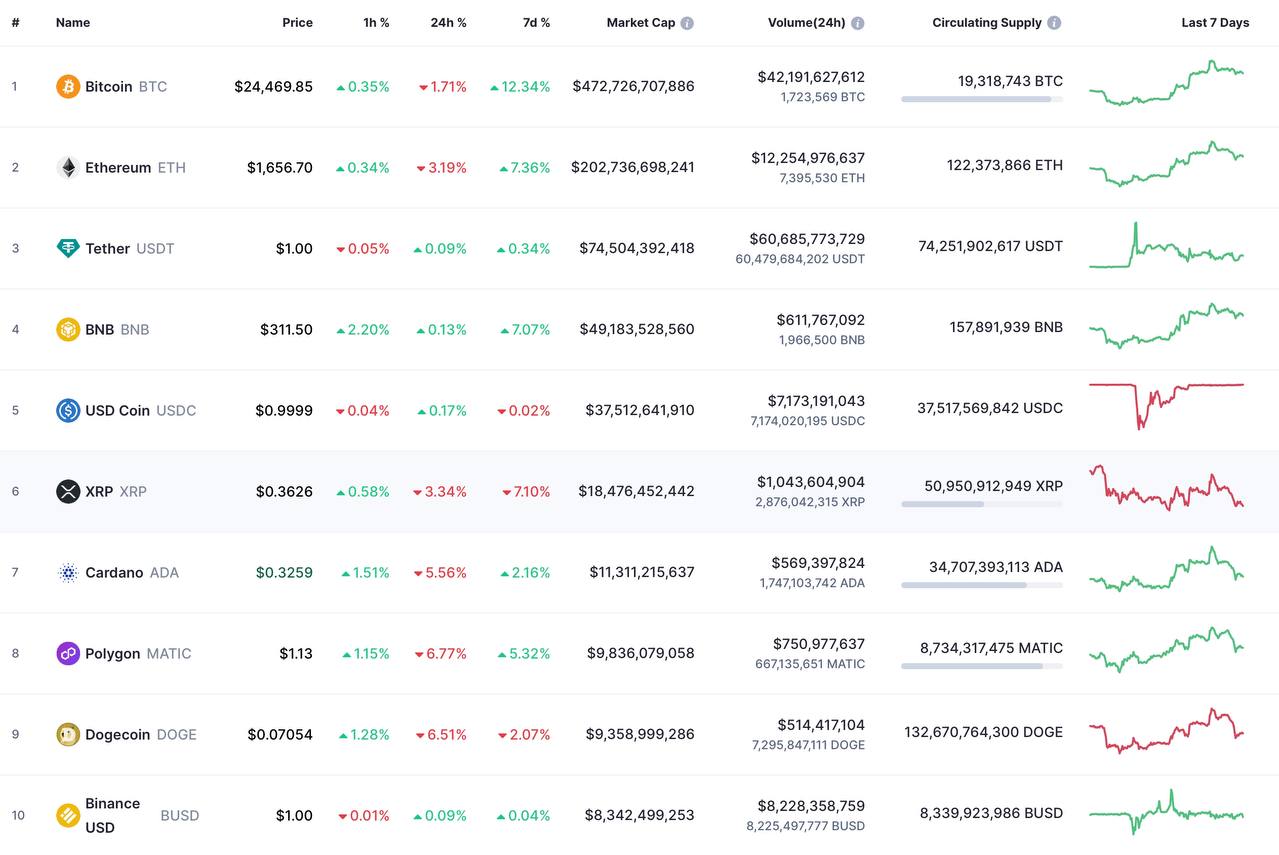Screen dimensions: 1279x855
Task: Click XRP's circulating supply progress bar
Action: (981, 504)
